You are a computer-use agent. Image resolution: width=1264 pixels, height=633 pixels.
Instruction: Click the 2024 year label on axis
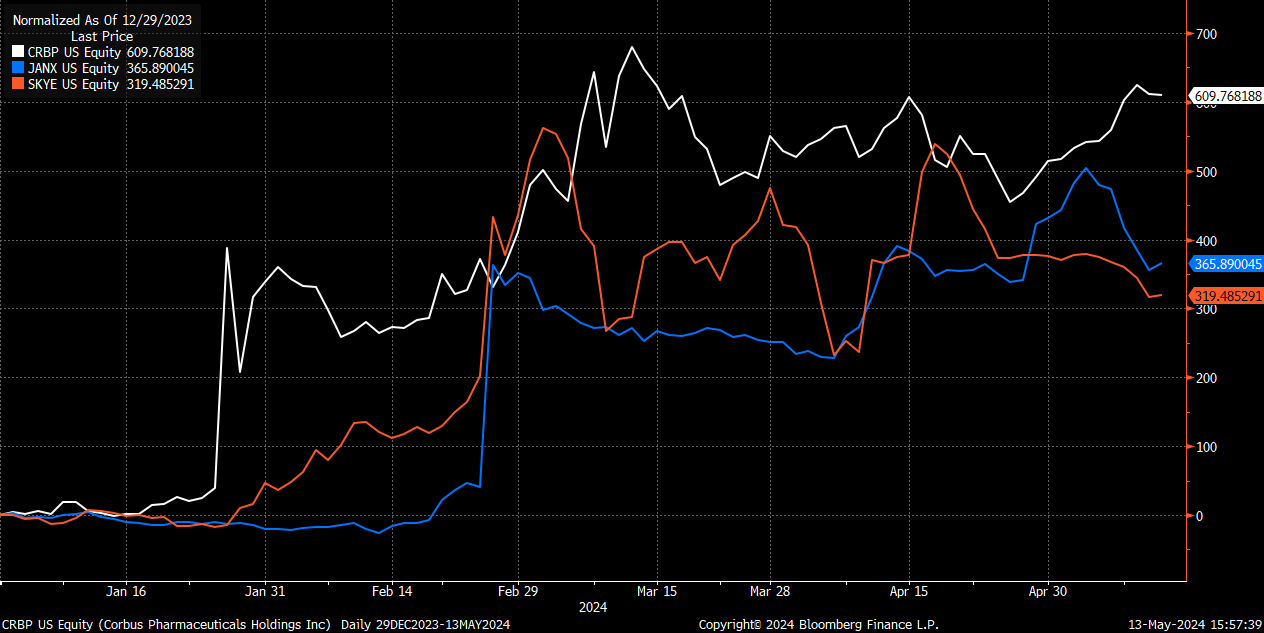(593, 607)
